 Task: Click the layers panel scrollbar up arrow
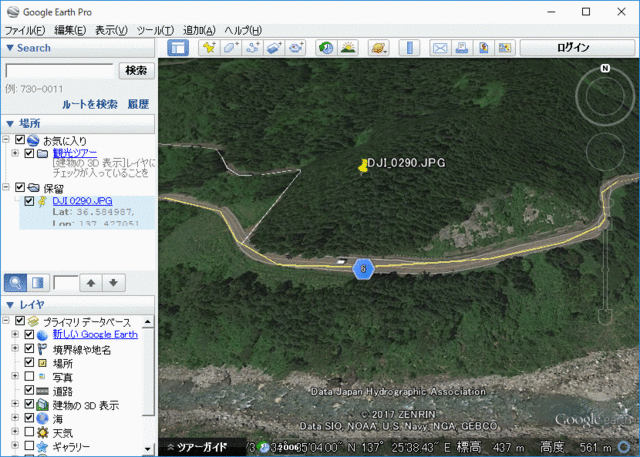point(148,322)
